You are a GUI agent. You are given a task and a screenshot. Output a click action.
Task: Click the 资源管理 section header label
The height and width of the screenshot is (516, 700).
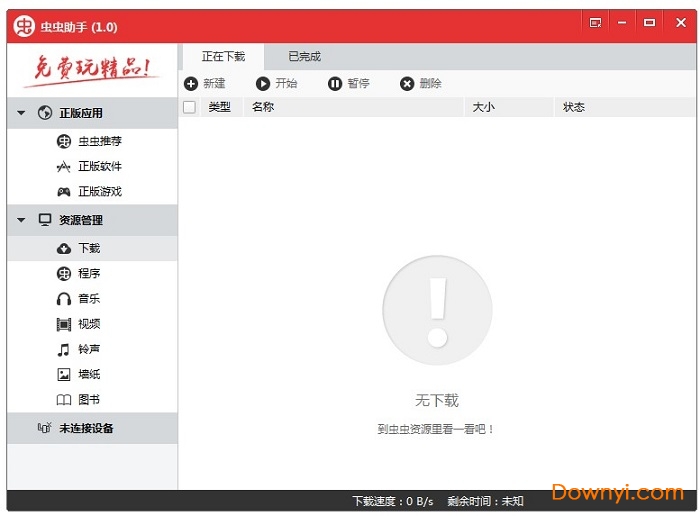coord(81,220)
